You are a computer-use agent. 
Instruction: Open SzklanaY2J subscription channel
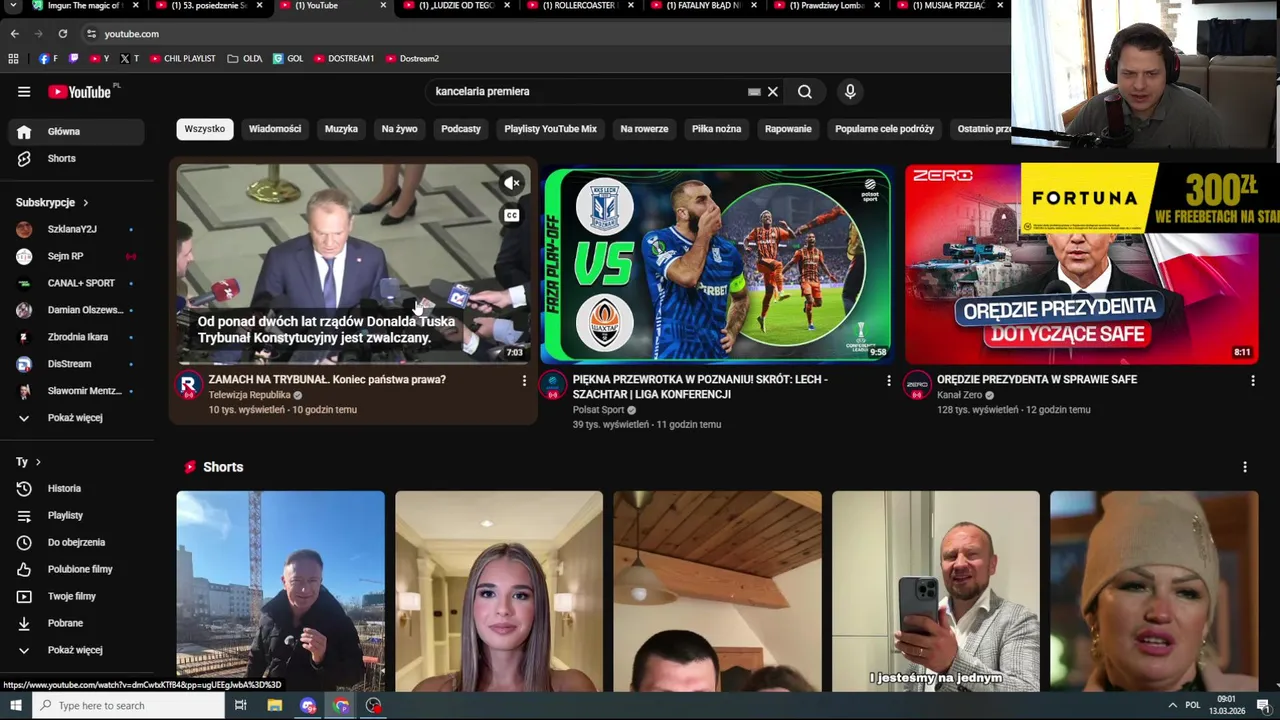tap(76, 230)
